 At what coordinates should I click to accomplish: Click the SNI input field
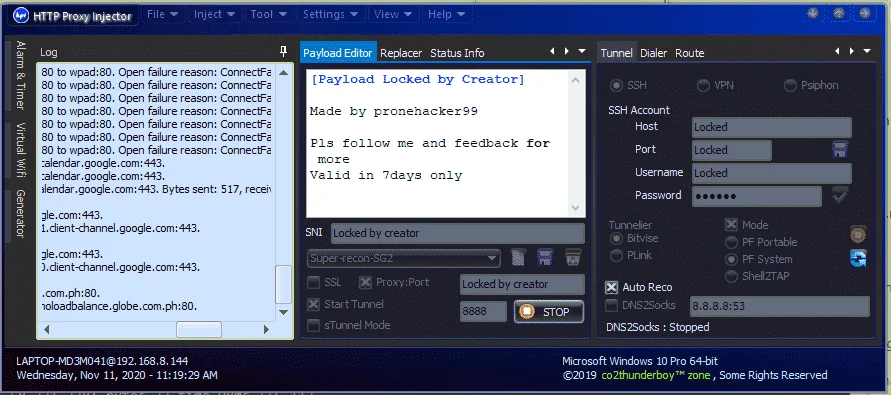(x=457, y=233)
